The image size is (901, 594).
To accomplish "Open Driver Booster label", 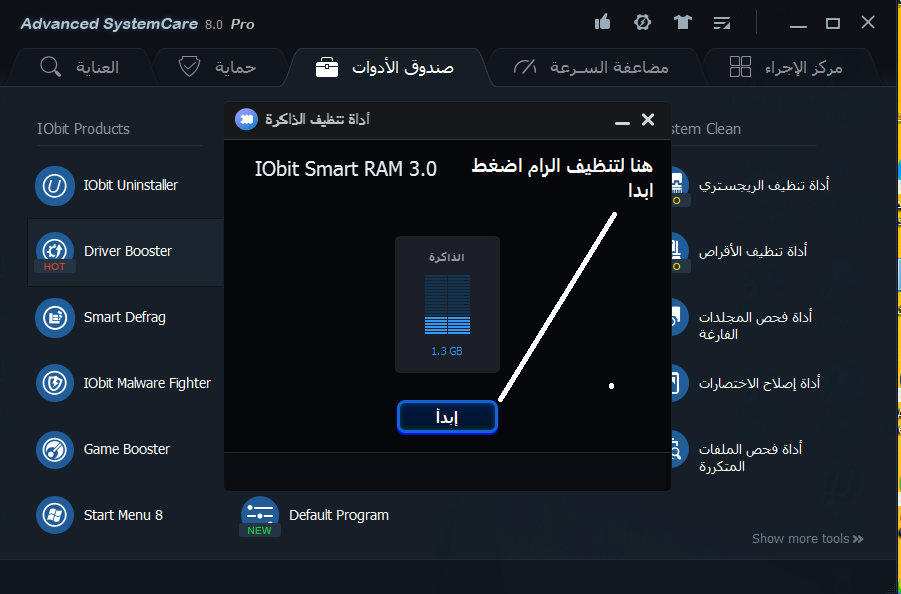I will pos(128,252).
